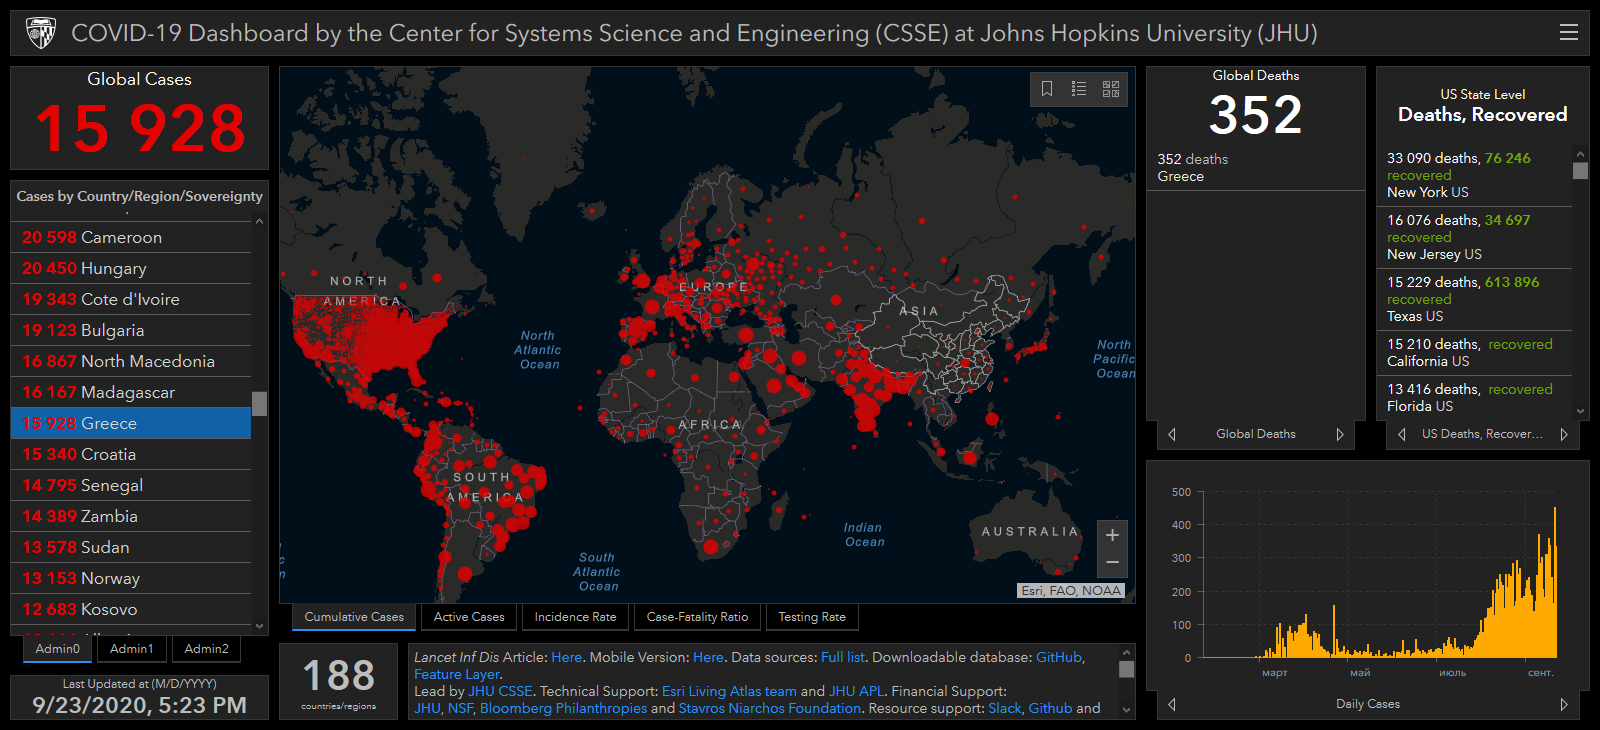Select the Admin1 tab
This screenshot has width=1600, height=730.
pos(132,649)
